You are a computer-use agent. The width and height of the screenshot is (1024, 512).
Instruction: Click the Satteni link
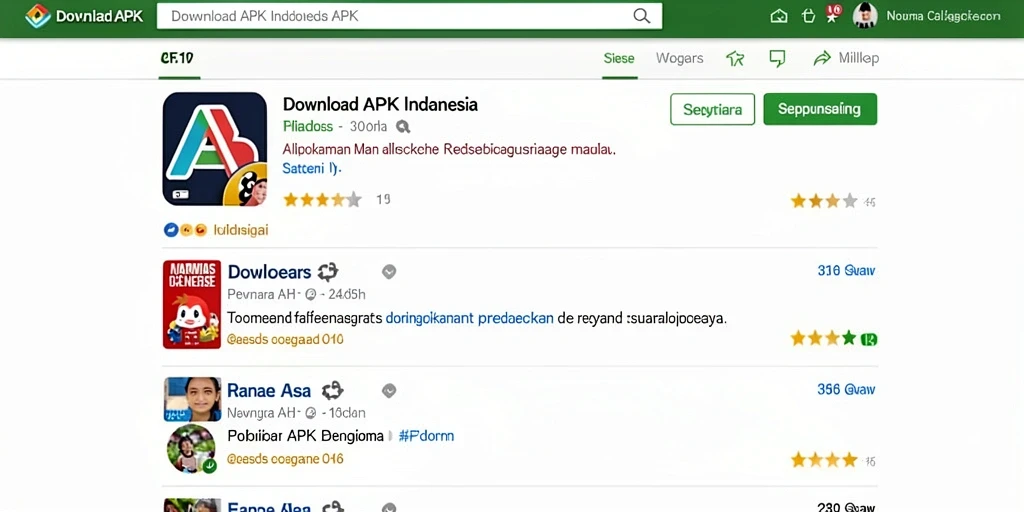pyautogui.click(x=312, y=168)
